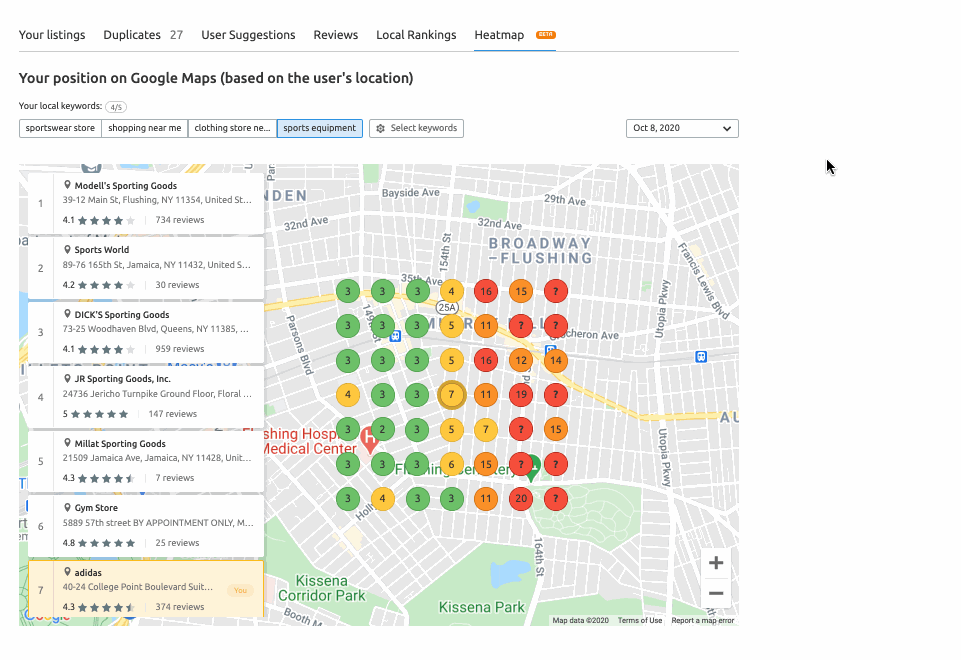Open the Duplicates tab
The image size is (961, 660).
pyautogui.click(x=132, y=34)
